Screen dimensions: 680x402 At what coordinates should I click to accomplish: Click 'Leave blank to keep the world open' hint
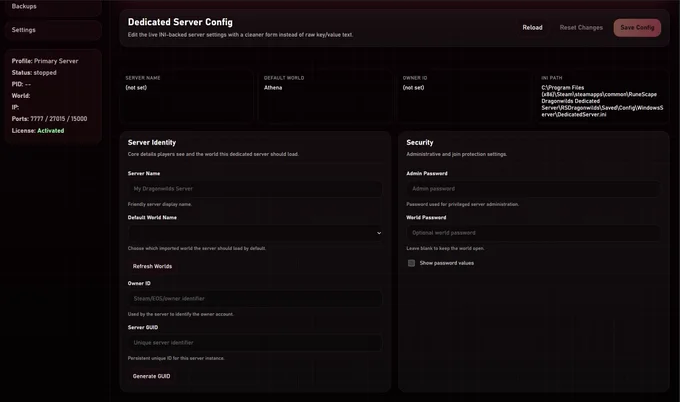click(x=445, y=248)
